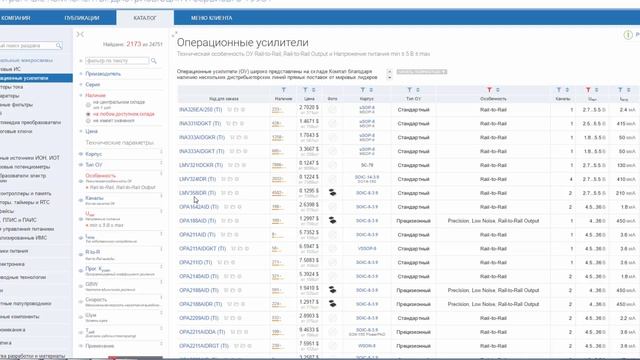This screenshot has height=360, width=640.
Task: Select radio 'на любом доступном складе'
Action: click(x=88, y=114)
